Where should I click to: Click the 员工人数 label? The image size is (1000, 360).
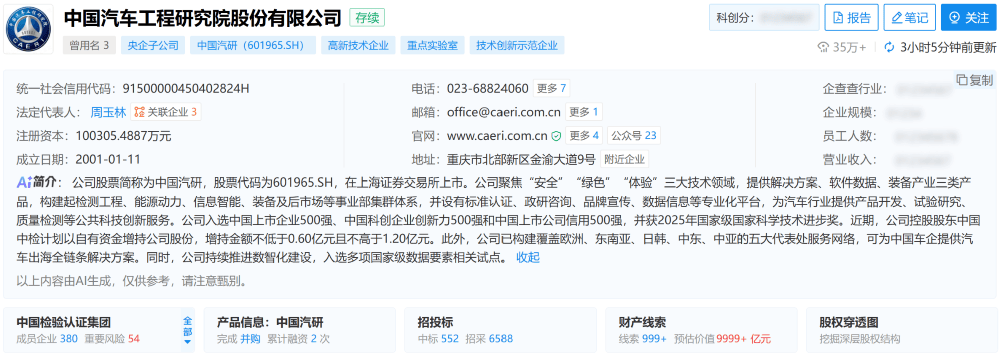click(849, 136)
